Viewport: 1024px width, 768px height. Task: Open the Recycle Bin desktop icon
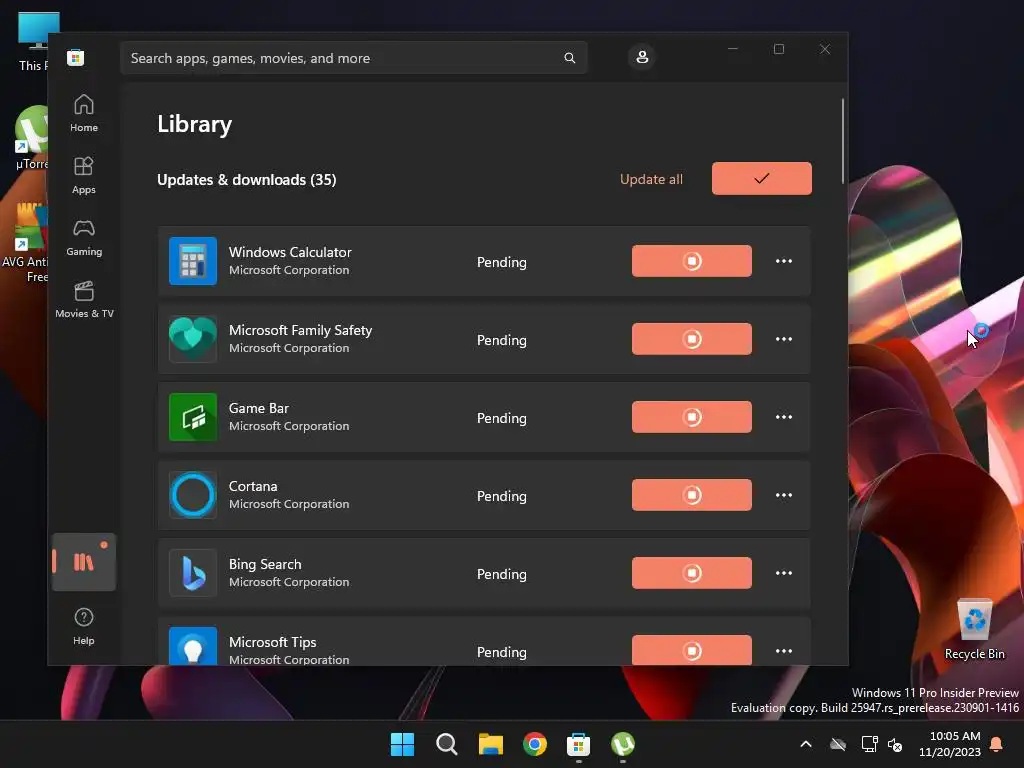tap(974, 630)
